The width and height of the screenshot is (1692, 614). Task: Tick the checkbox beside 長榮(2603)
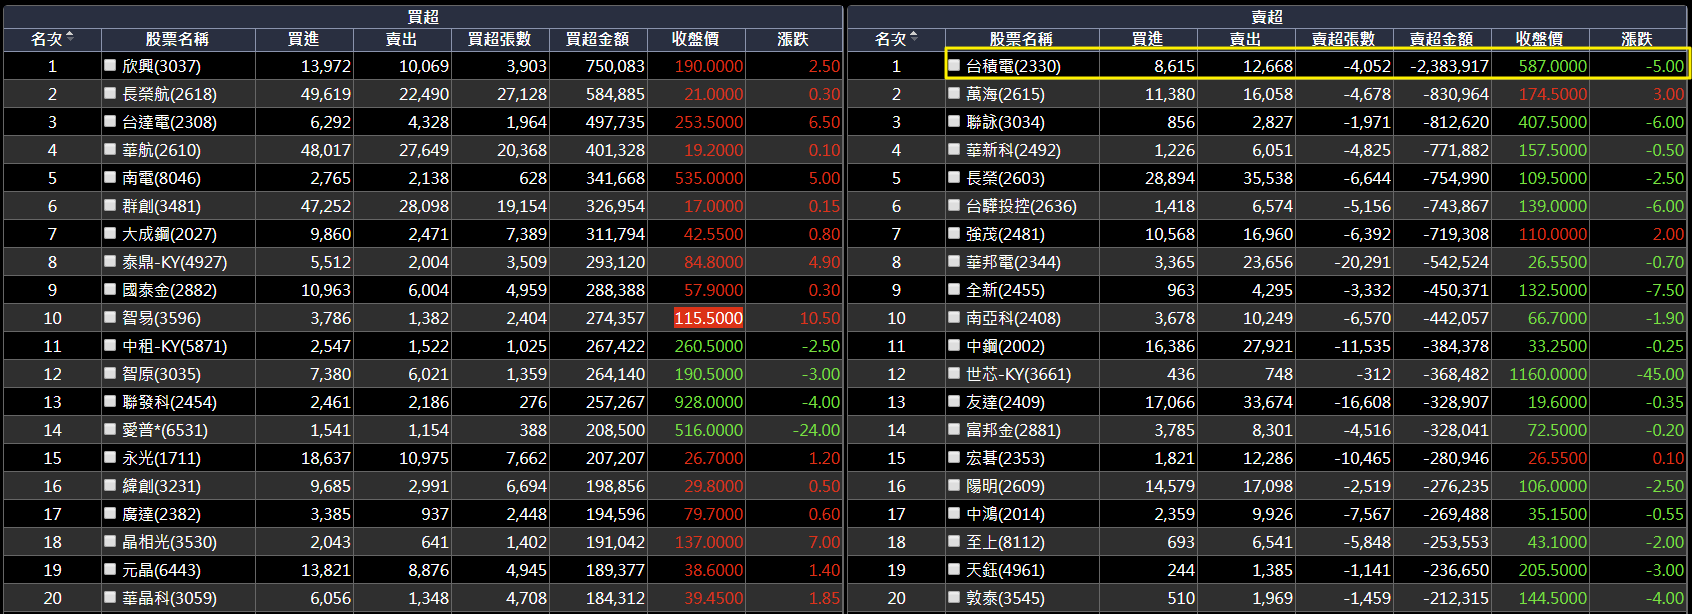coord(954,177)
